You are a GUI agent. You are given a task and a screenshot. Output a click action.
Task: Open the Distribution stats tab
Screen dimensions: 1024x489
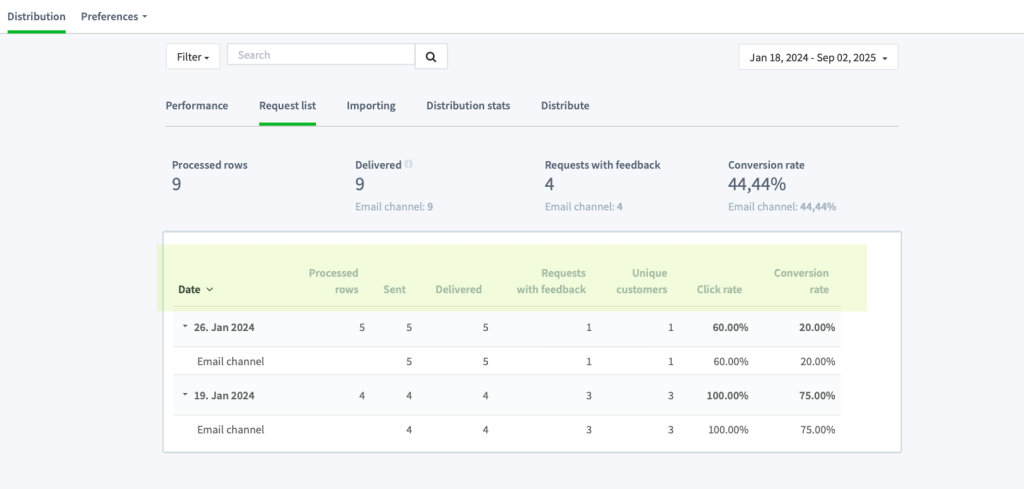point(468,105)
